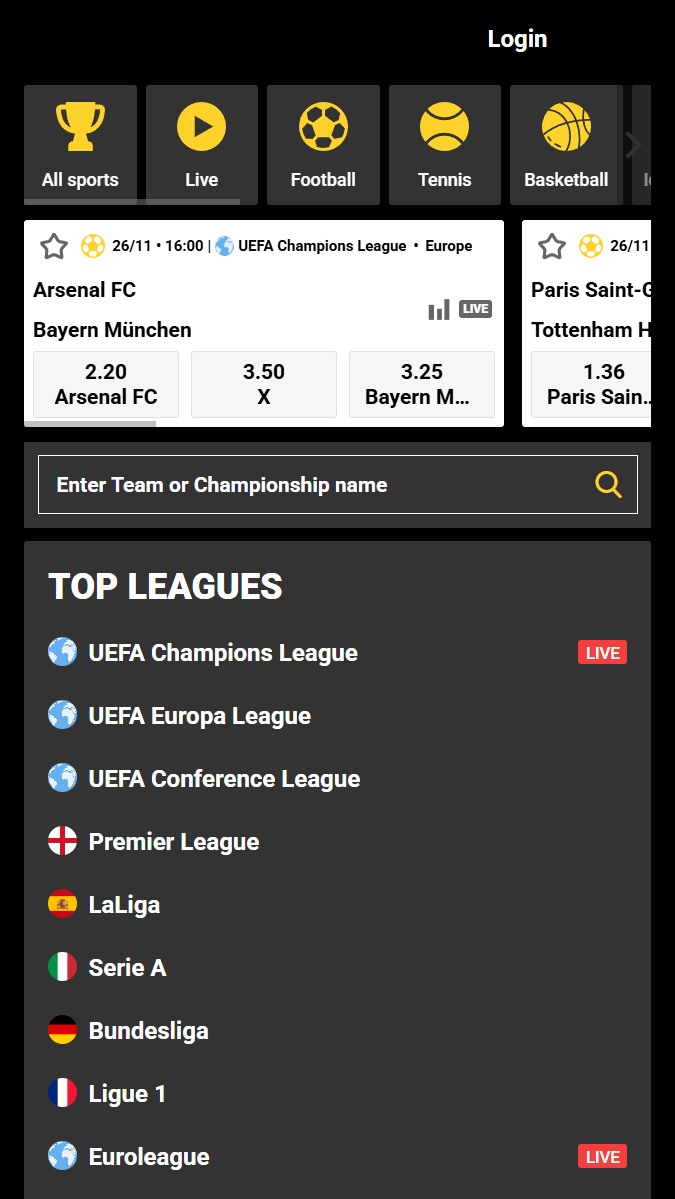Click the Live play icon
Viewport: 675px width, 1199px height.
click(x=201, y=126)
